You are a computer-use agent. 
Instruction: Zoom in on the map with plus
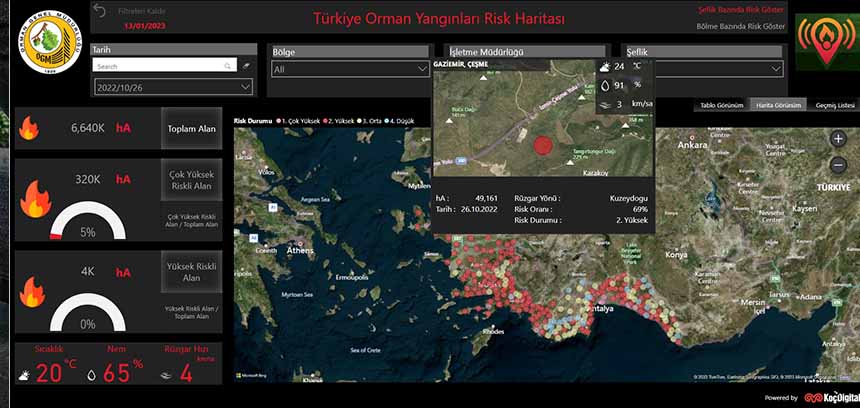(x=838, y=138)
